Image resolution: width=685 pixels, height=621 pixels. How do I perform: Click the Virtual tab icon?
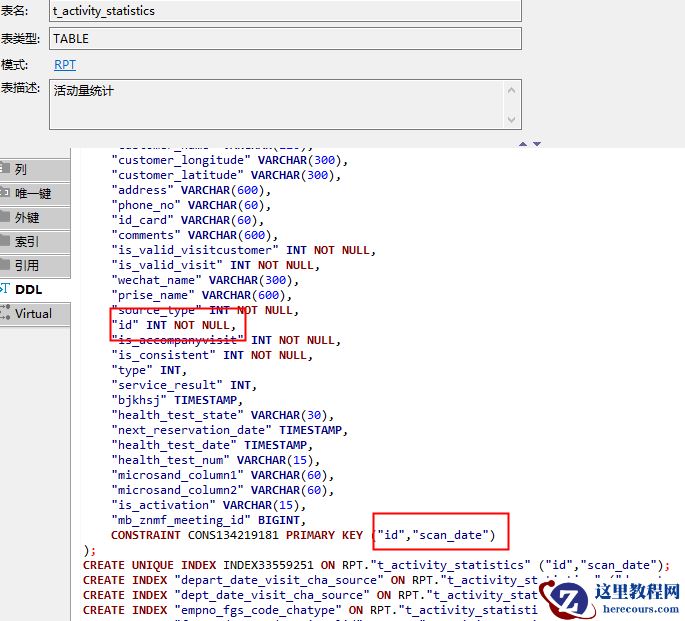(x=5, y=312)
